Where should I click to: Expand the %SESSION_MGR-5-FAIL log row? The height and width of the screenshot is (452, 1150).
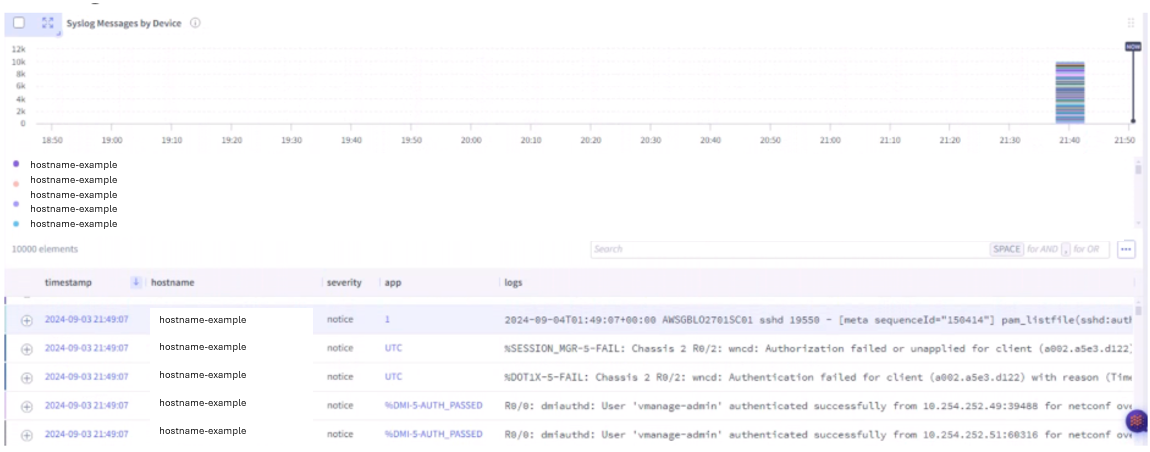tap(27, 349)
